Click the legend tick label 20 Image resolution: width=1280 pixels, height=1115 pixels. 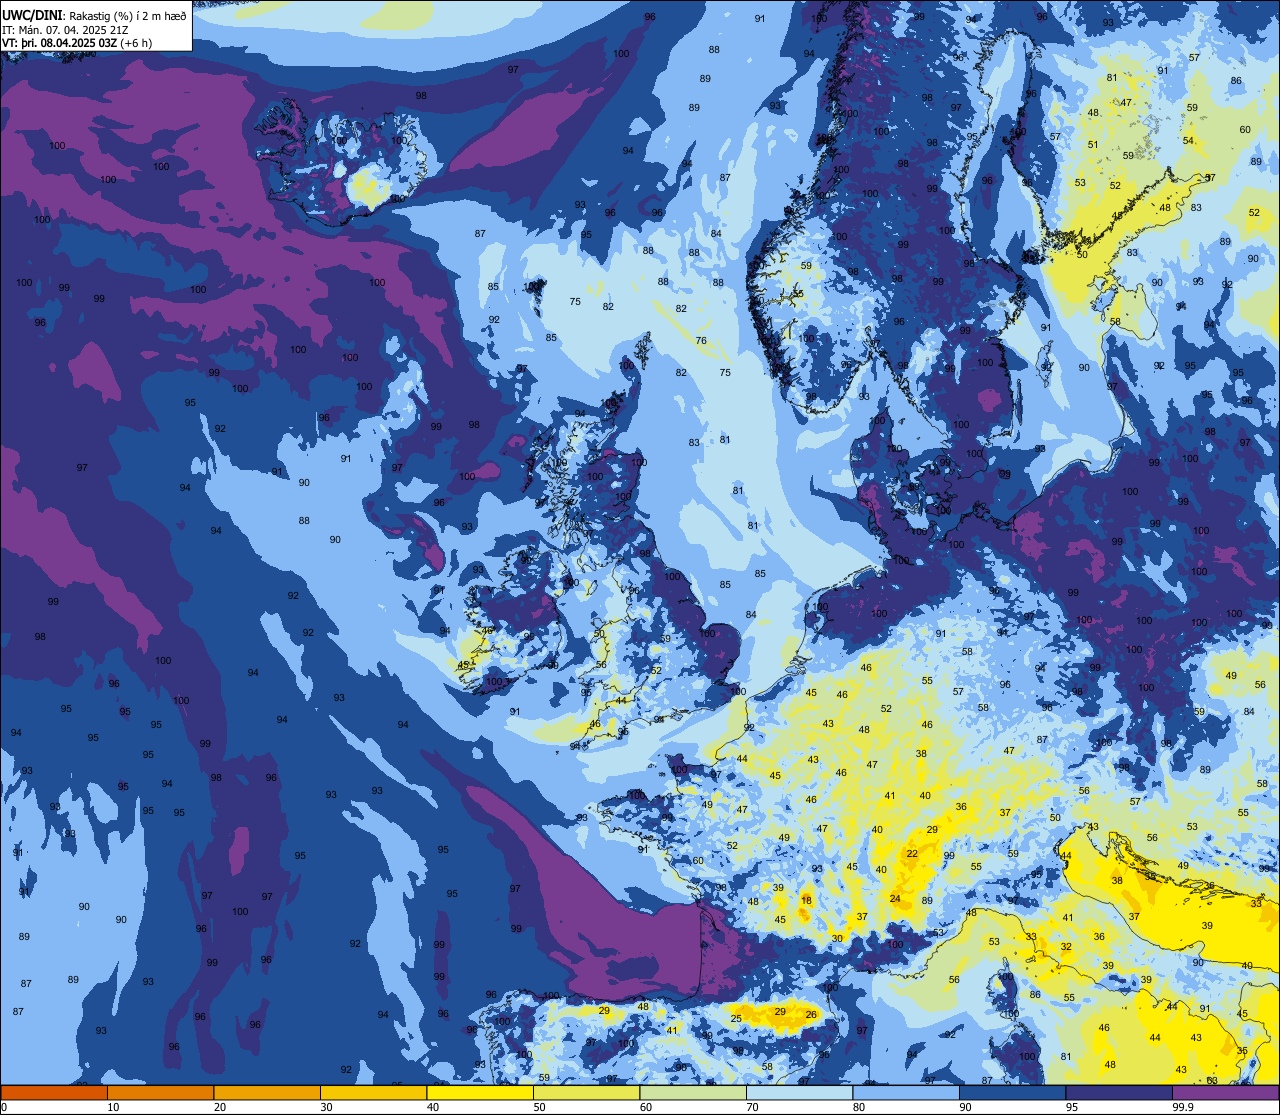tap(220, 1107)
